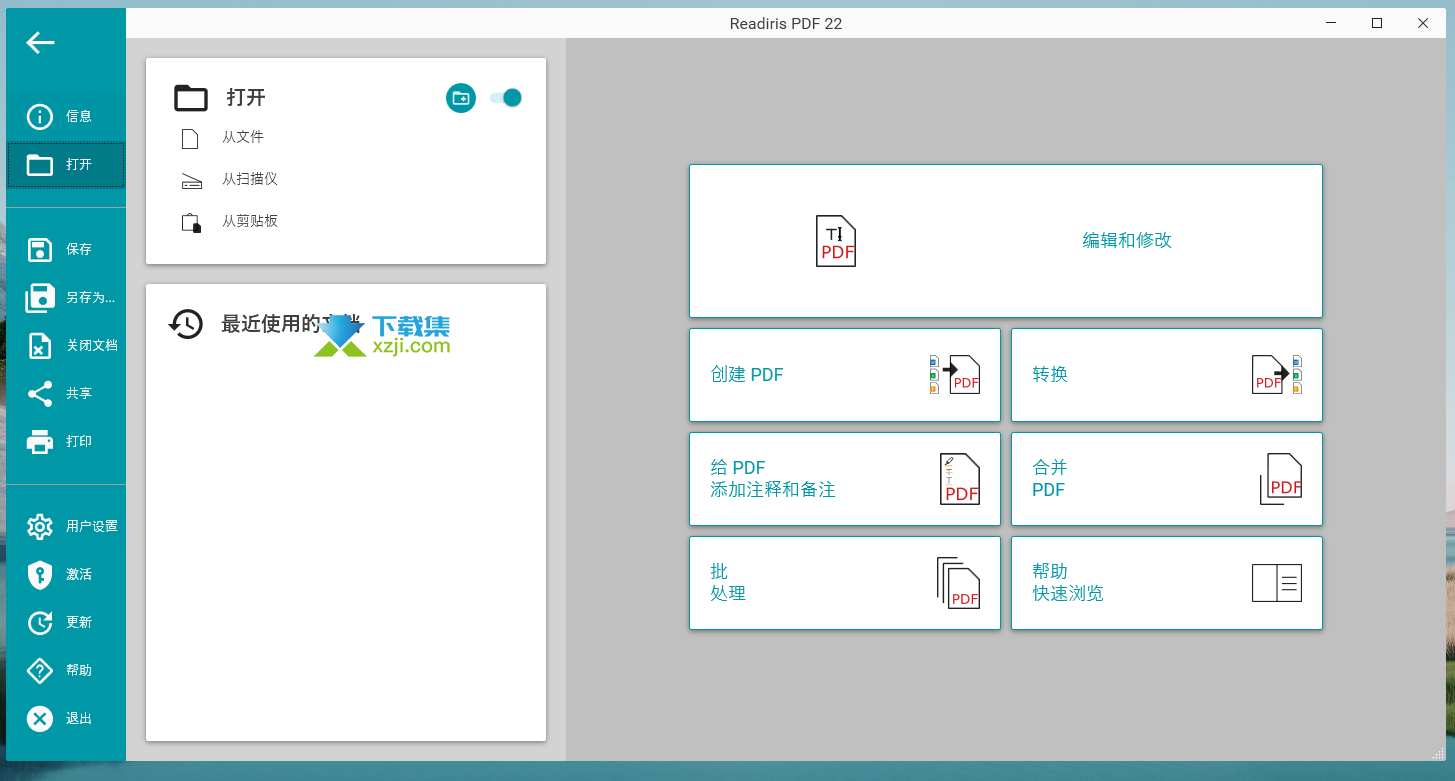Click the add-folder teal circle button

click(x=461, y=98)
